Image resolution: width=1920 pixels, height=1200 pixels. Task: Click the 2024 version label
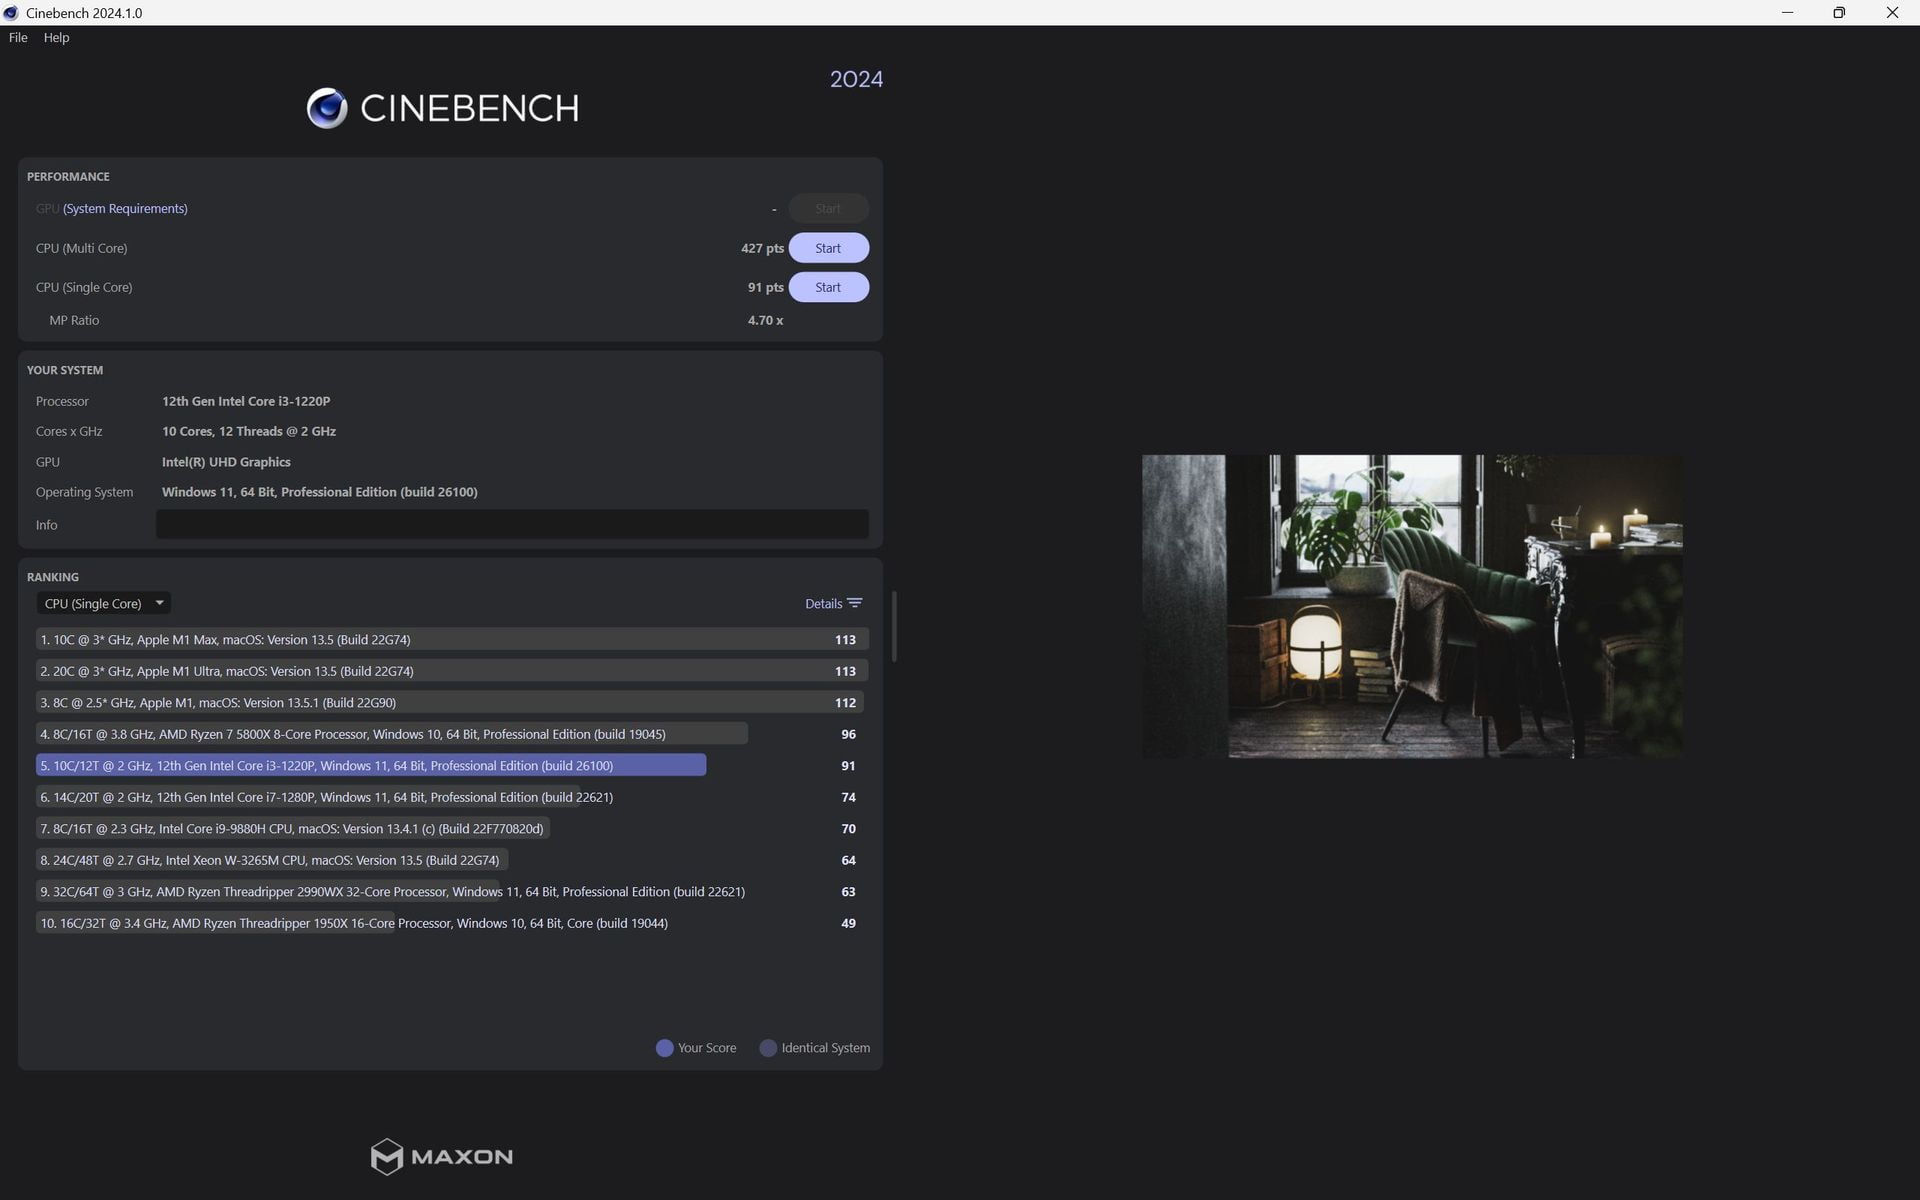pyautogui.click(x=856, y=79)
